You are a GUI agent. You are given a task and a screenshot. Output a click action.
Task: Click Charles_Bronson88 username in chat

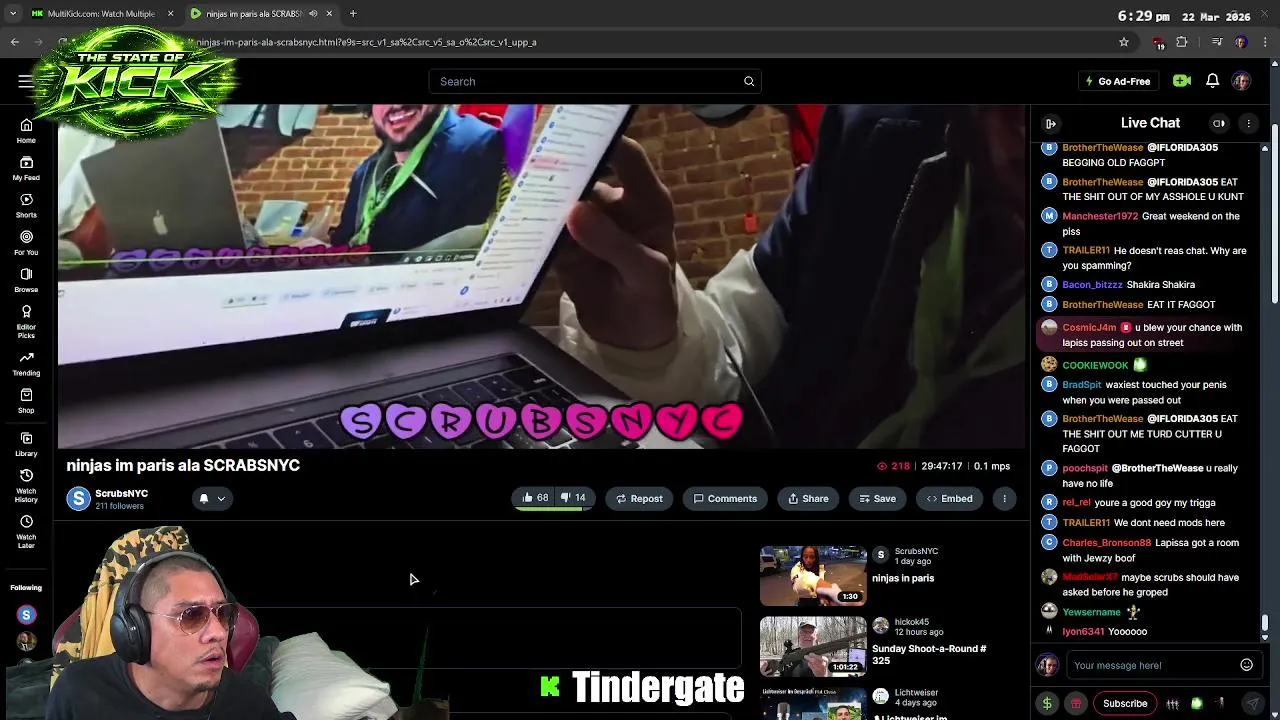[x=1107, y=543]
